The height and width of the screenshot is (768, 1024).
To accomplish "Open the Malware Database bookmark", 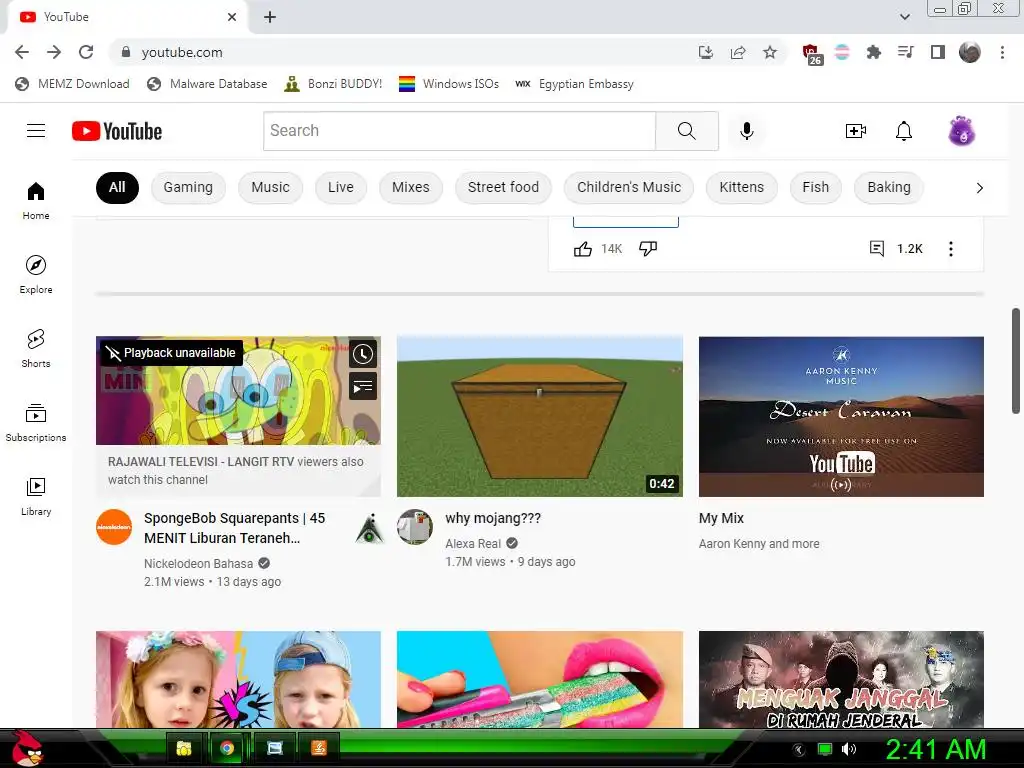I will click(x=207, y=84).
